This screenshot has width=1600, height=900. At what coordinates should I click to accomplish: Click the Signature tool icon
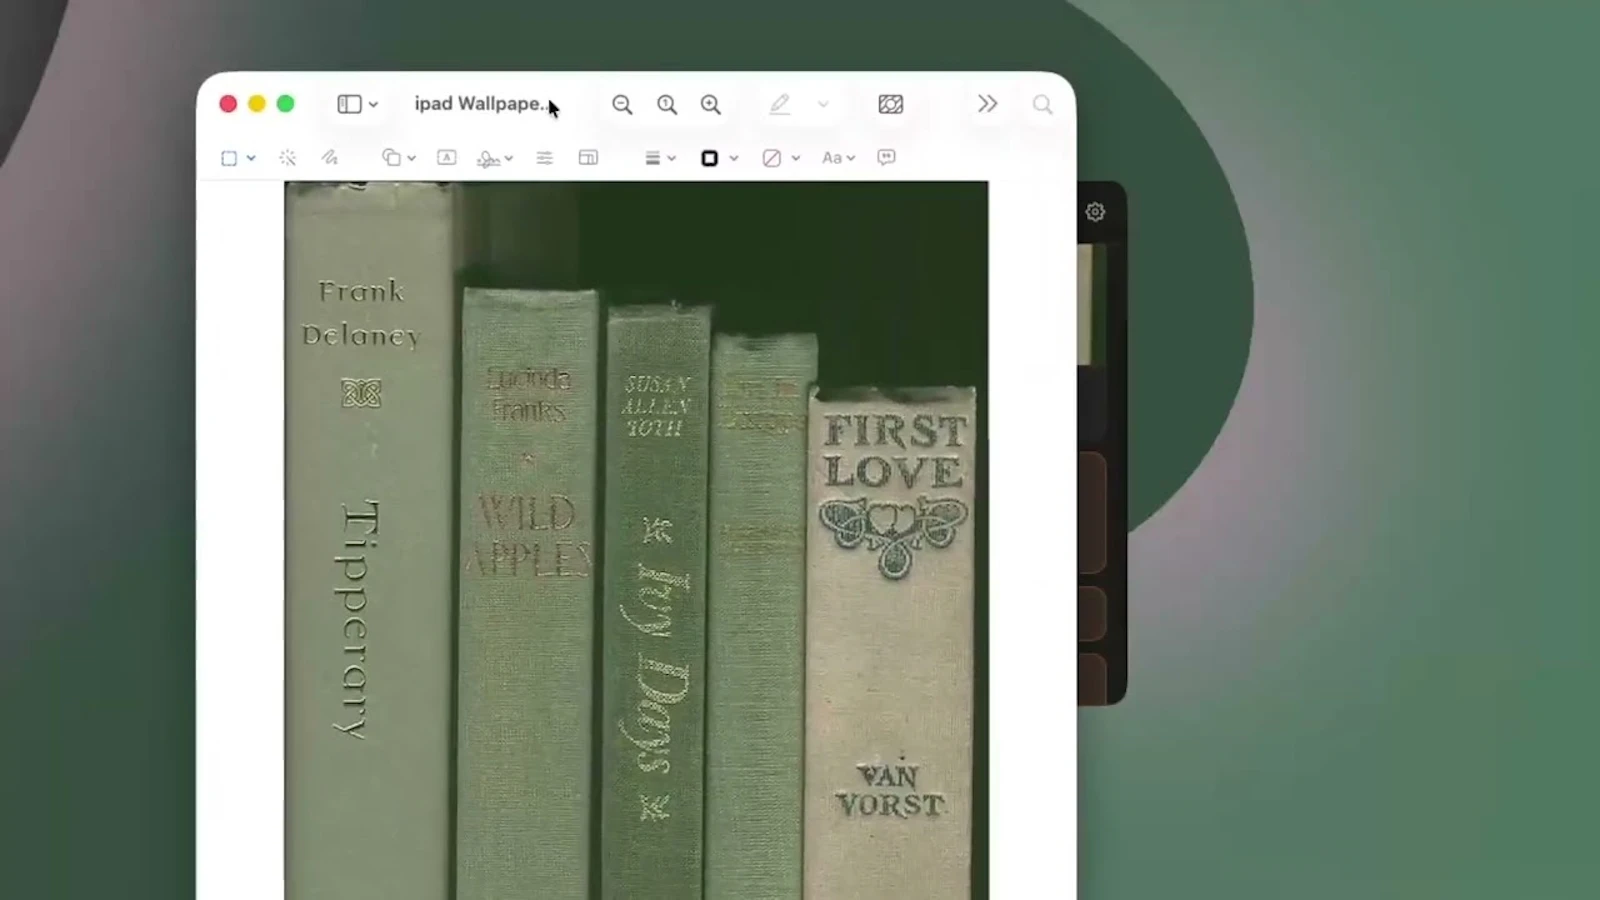click(x=488, y=158)
